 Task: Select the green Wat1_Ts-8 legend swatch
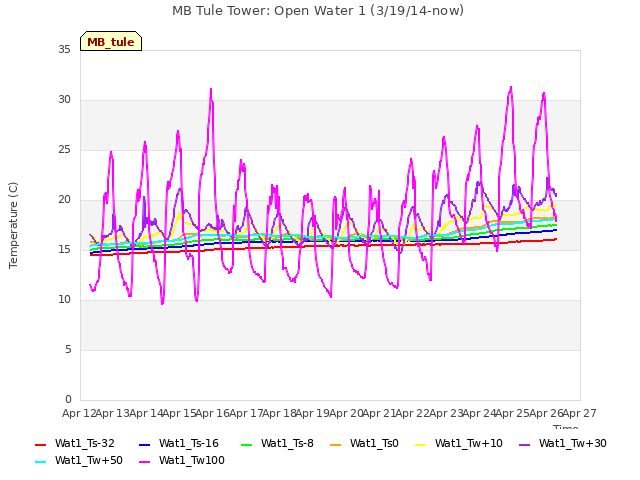click(247, 444)
